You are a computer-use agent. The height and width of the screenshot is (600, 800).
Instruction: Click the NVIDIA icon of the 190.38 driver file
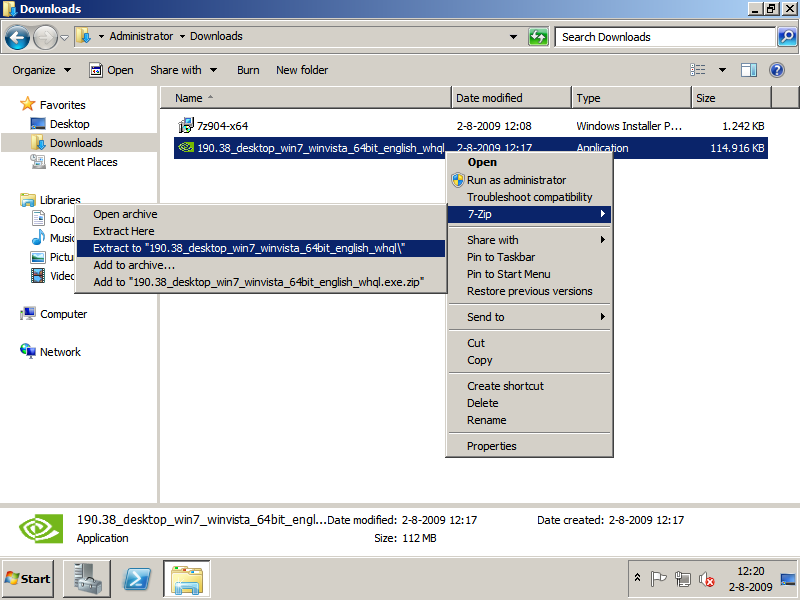point(186,148)
